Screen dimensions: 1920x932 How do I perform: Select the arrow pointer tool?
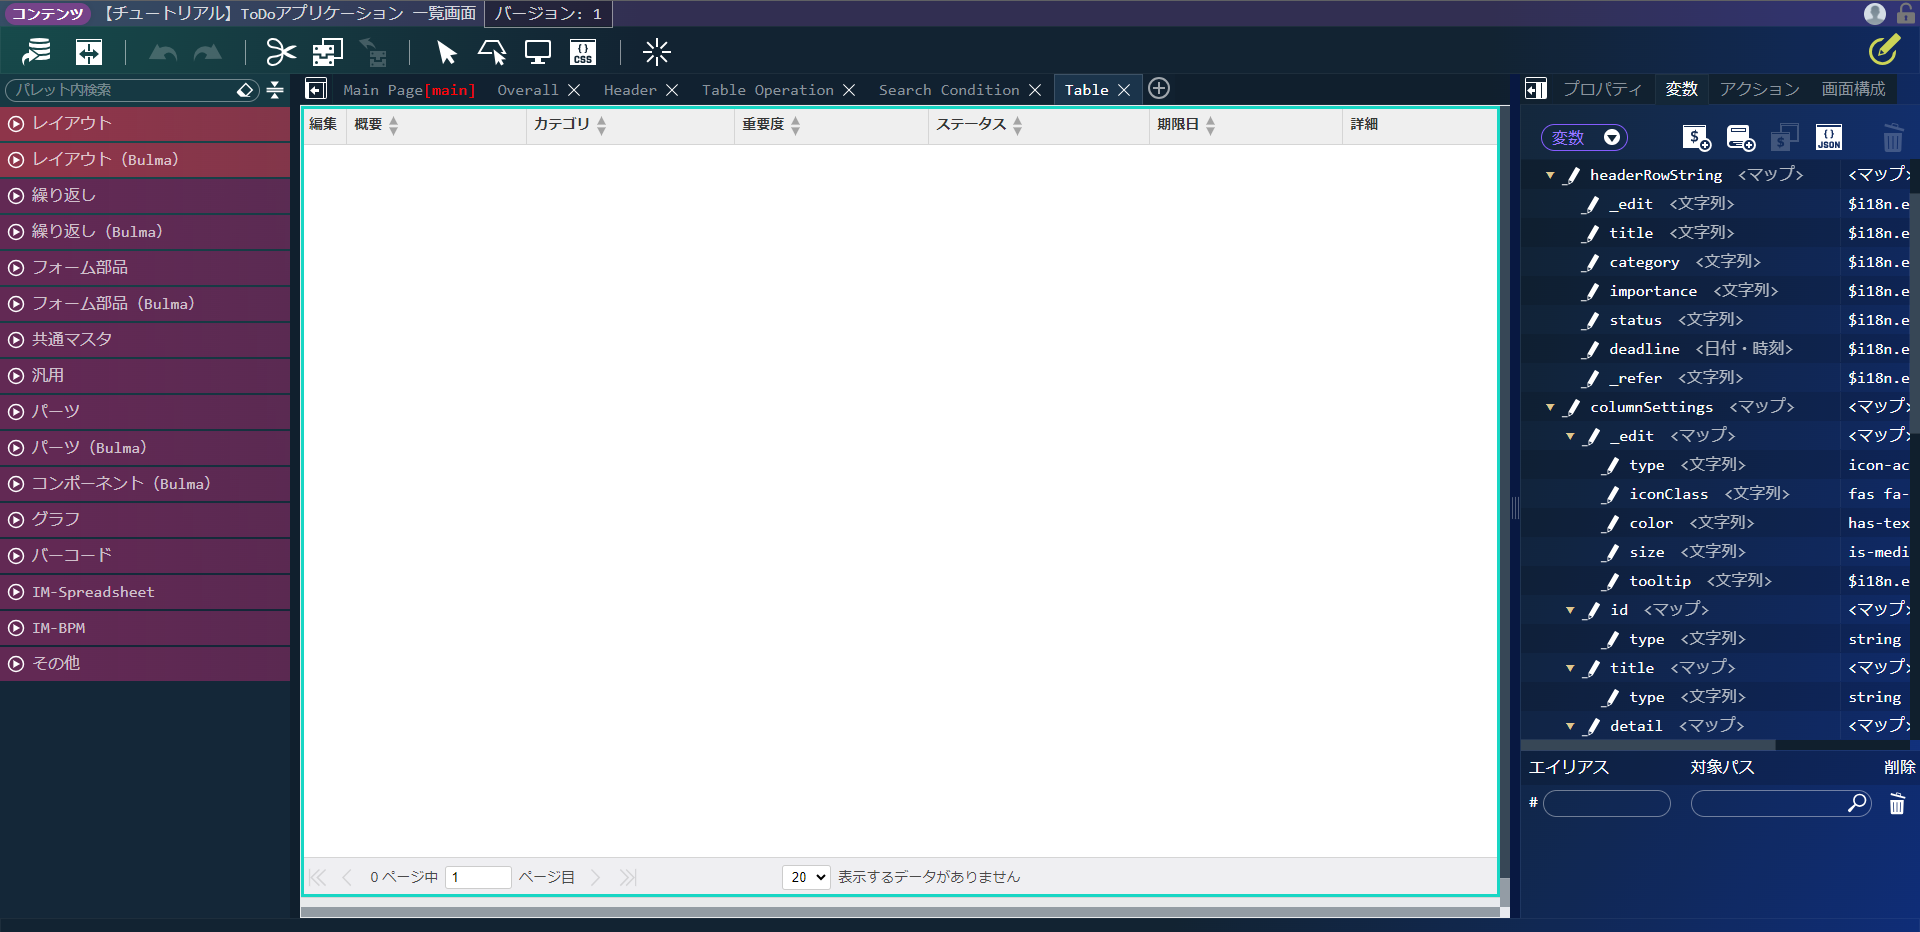[x=446, y=52]
